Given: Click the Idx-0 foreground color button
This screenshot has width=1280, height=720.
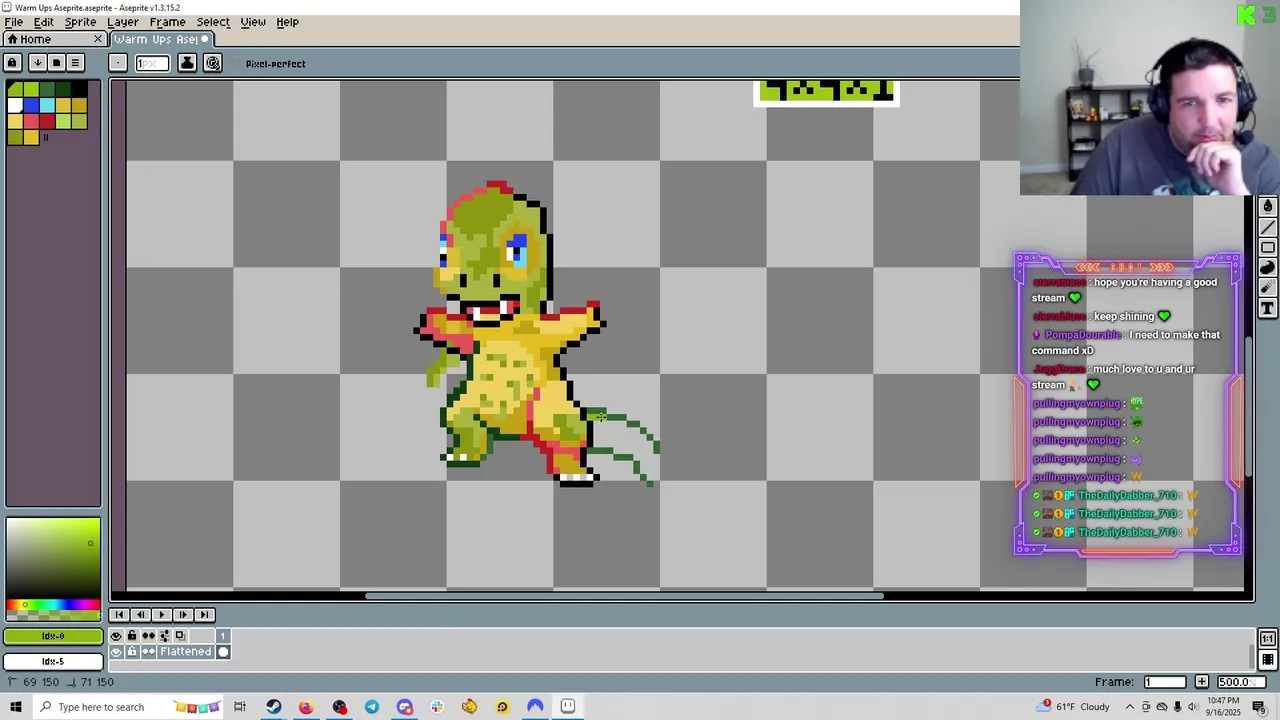Looking at the screenshot, I should point(53,636).
